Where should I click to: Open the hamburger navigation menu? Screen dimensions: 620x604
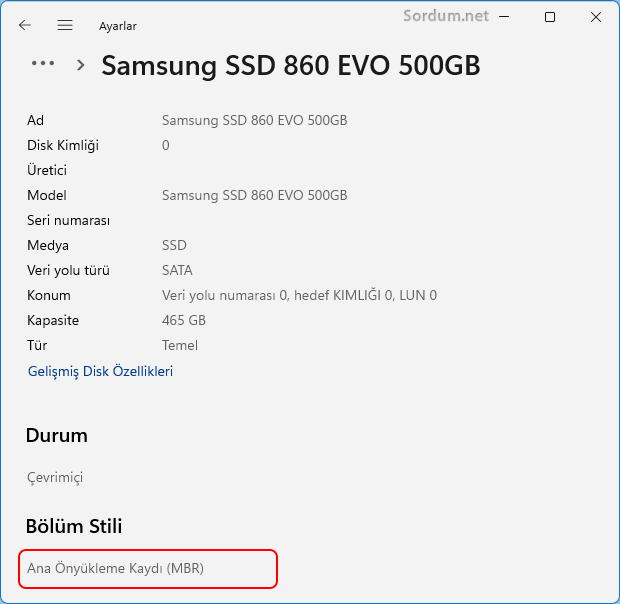click(65, 25)
